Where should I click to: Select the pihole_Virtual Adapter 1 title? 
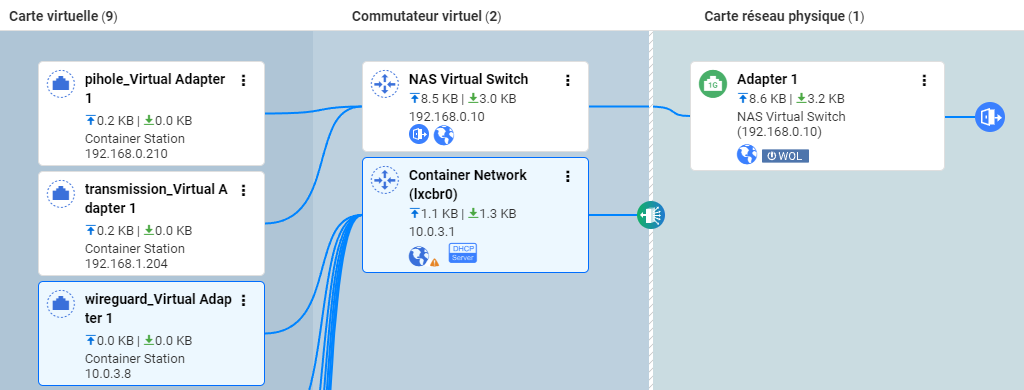pyautogui.click(x=155, y=88)
